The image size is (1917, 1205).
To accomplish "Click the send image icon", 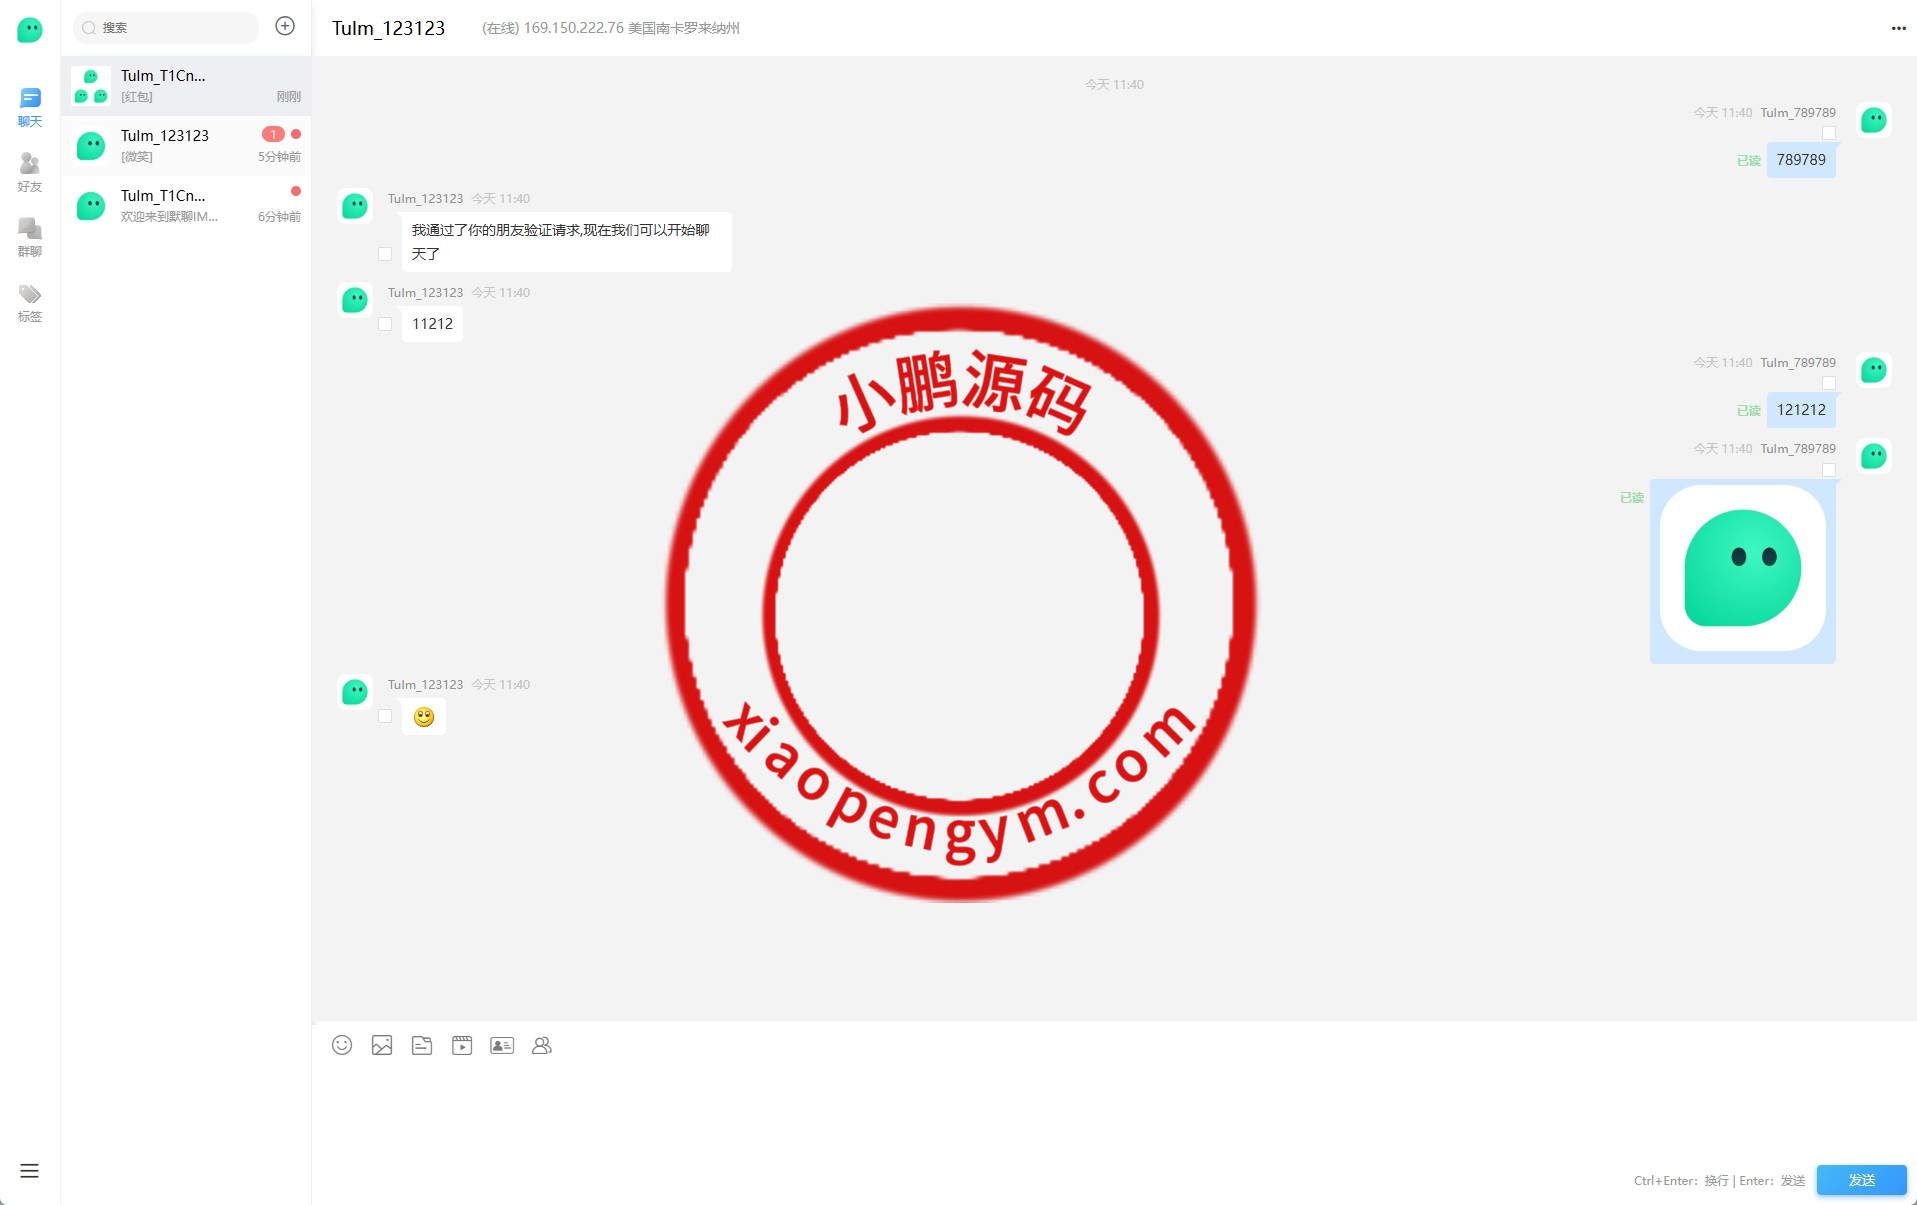I will pos(382,1045).
